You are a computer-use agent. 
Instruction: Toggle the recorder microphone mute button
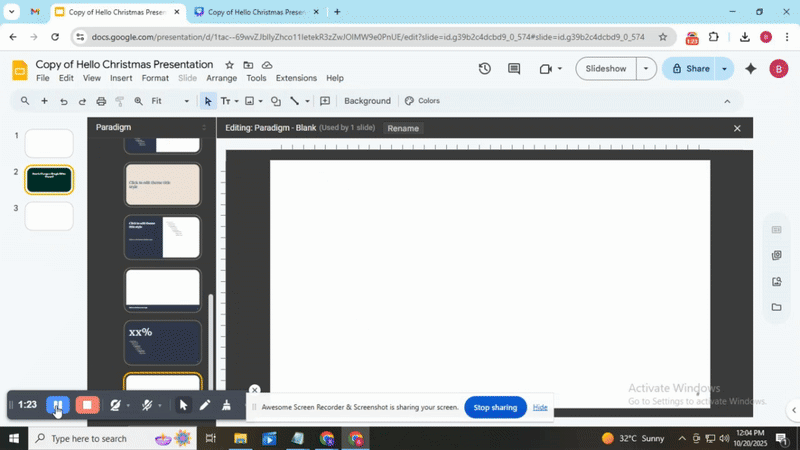point(147,405)
